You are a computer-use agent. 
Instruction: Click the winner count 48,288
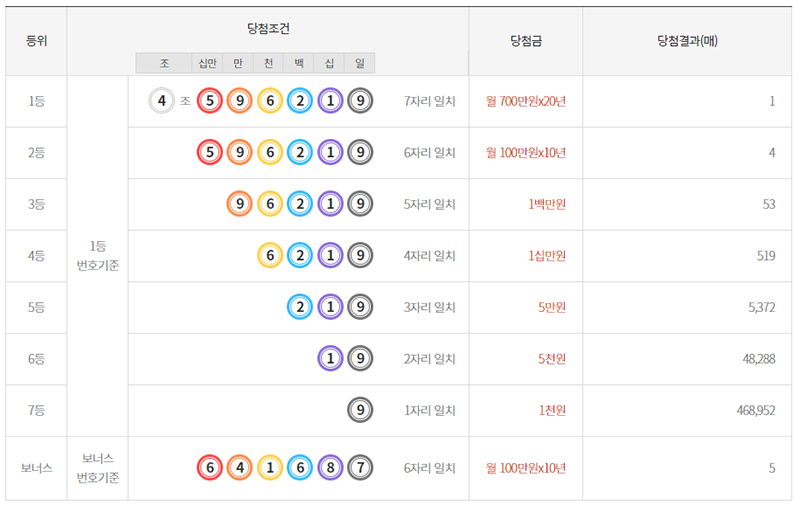click(x=759, y=359)
